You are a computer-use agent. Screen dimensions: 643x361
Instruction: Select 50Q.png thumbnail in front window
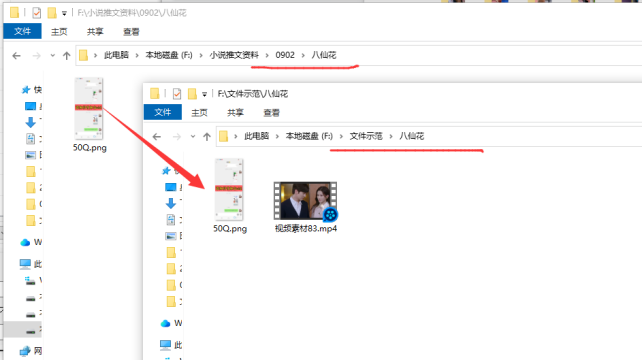229,190
